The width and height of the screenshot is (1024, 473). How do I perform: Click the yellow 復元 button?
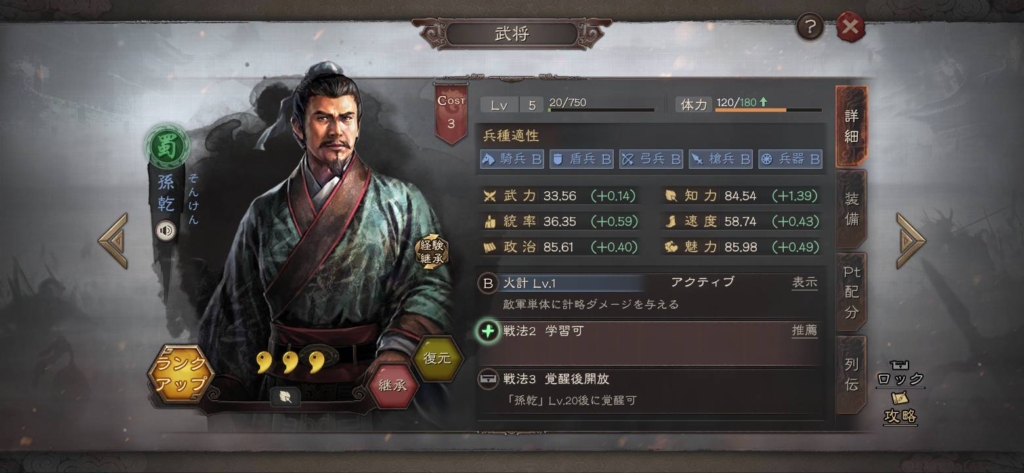438,359
